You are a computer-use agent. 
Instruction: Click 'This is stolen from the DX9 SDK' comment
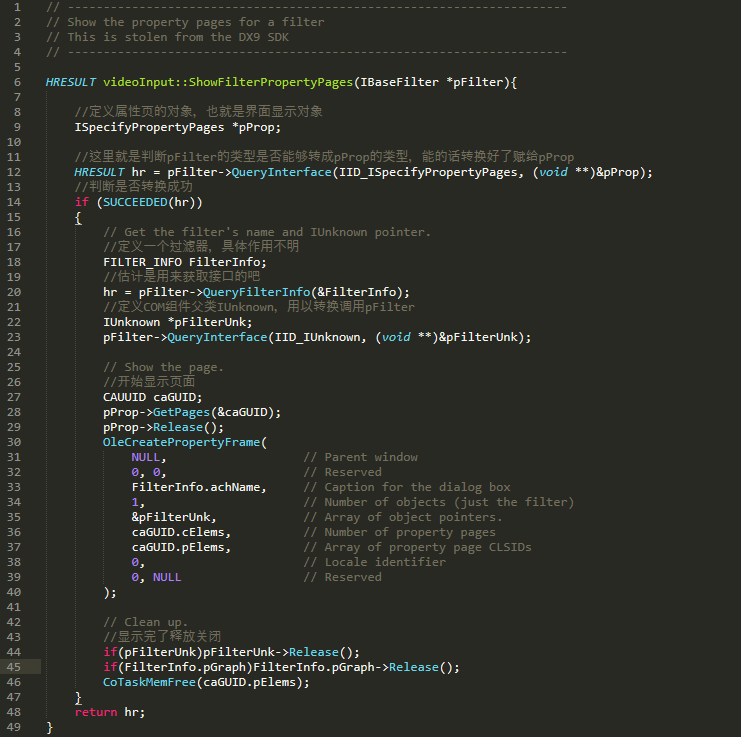click(x=178, y=37)
